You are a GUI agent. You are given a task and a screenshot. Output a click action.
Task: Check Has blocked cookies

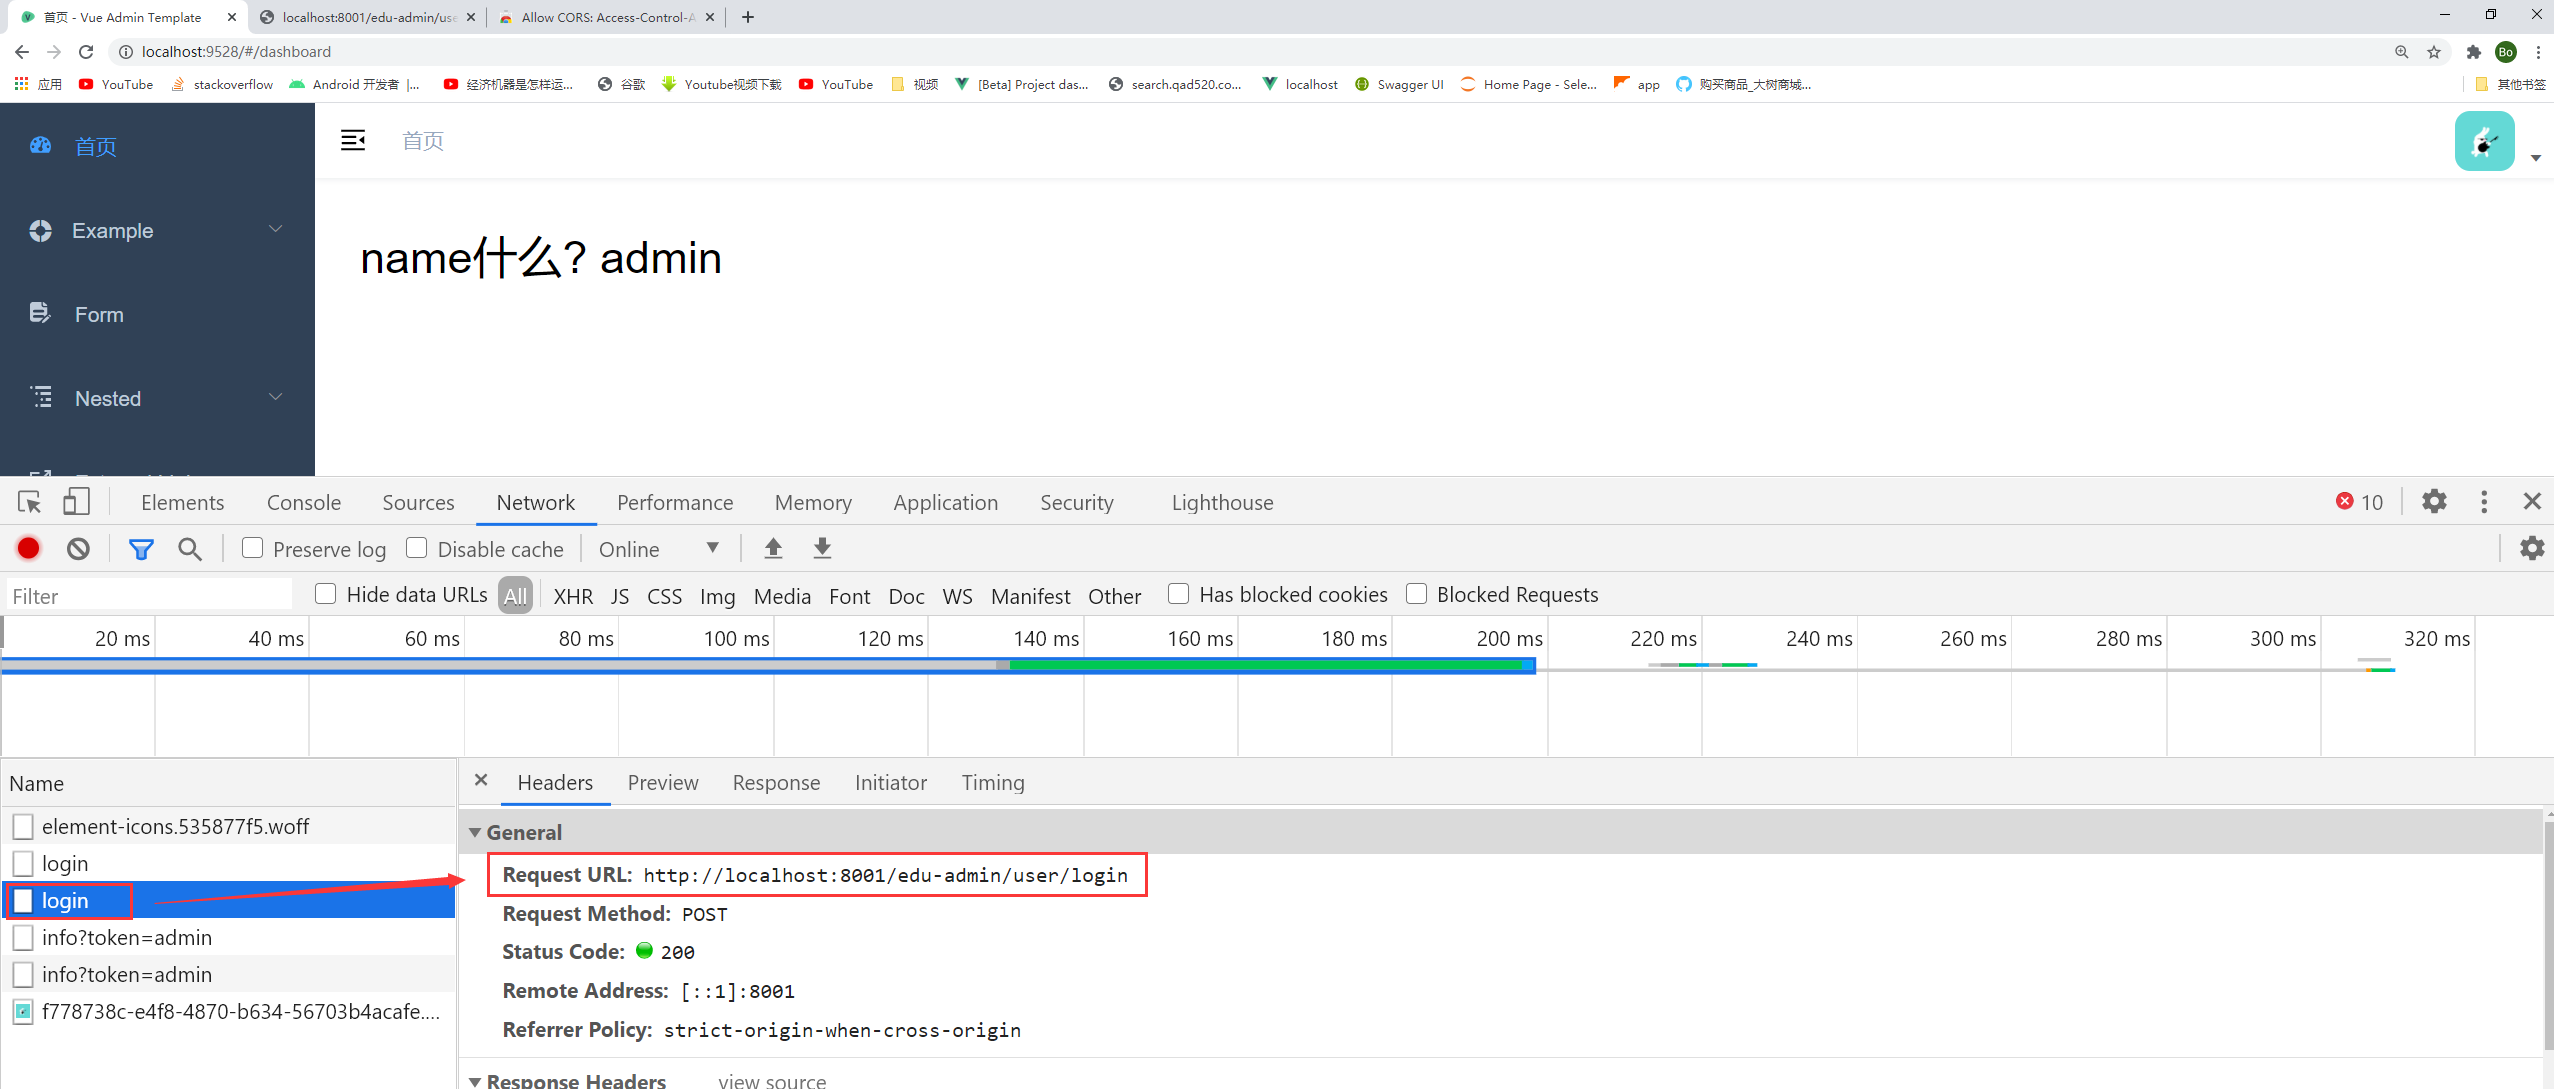point(1179,594)
